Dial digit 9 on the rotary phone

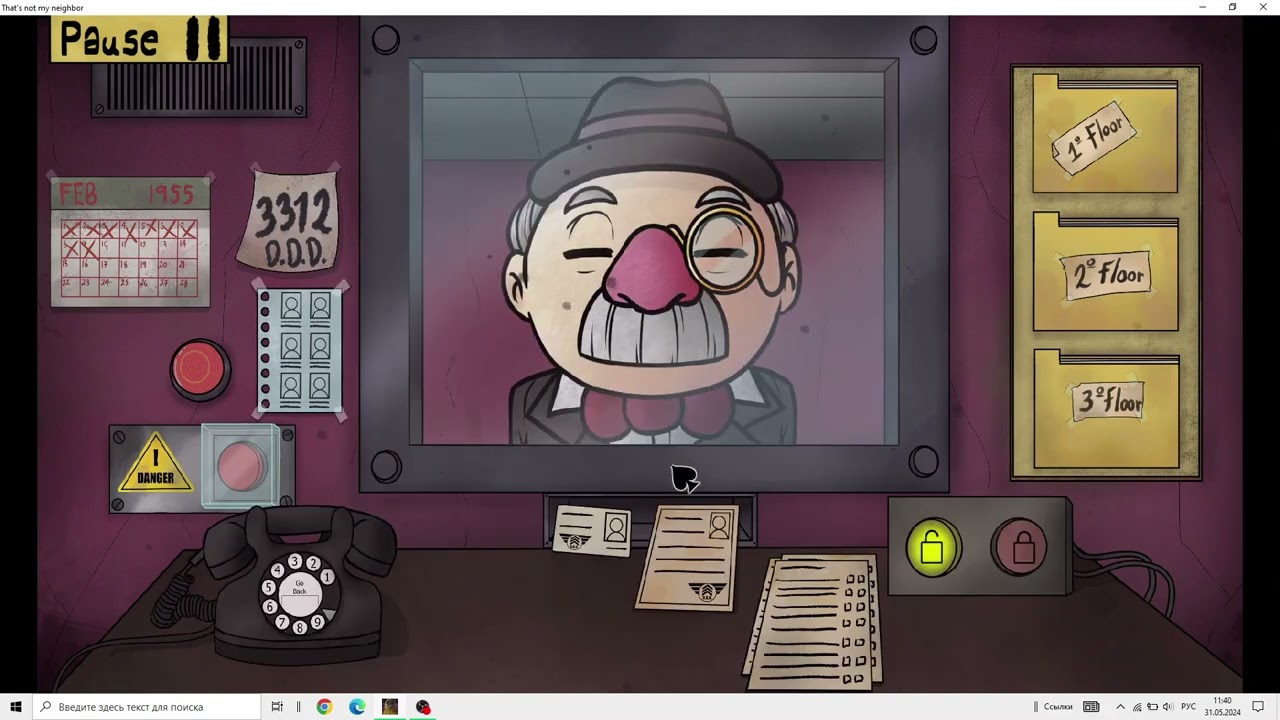317,622
